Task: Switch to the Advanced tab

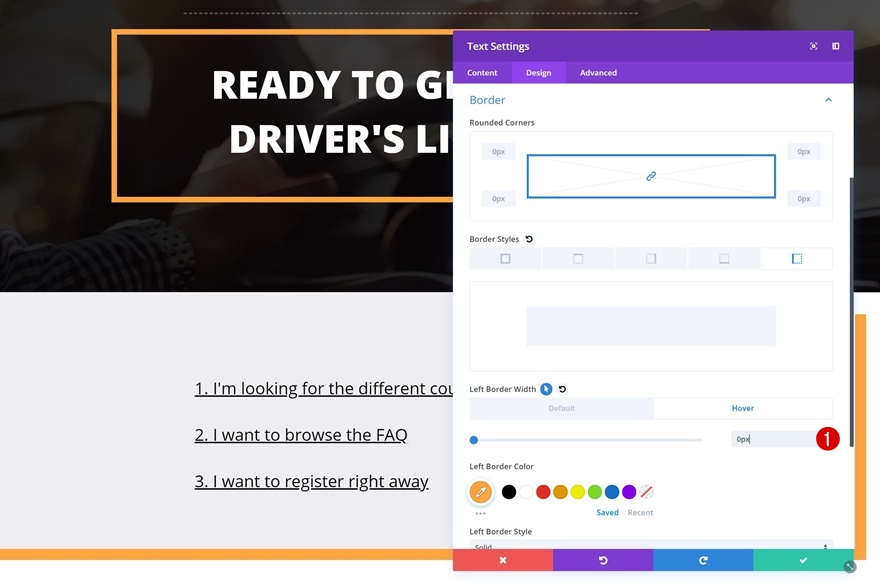Action: [598, 73]
